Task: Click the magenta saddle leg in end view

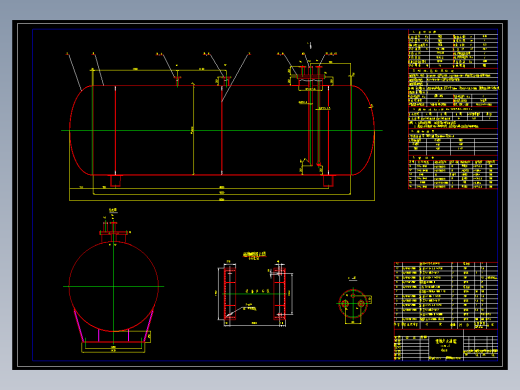Action: 79,326
